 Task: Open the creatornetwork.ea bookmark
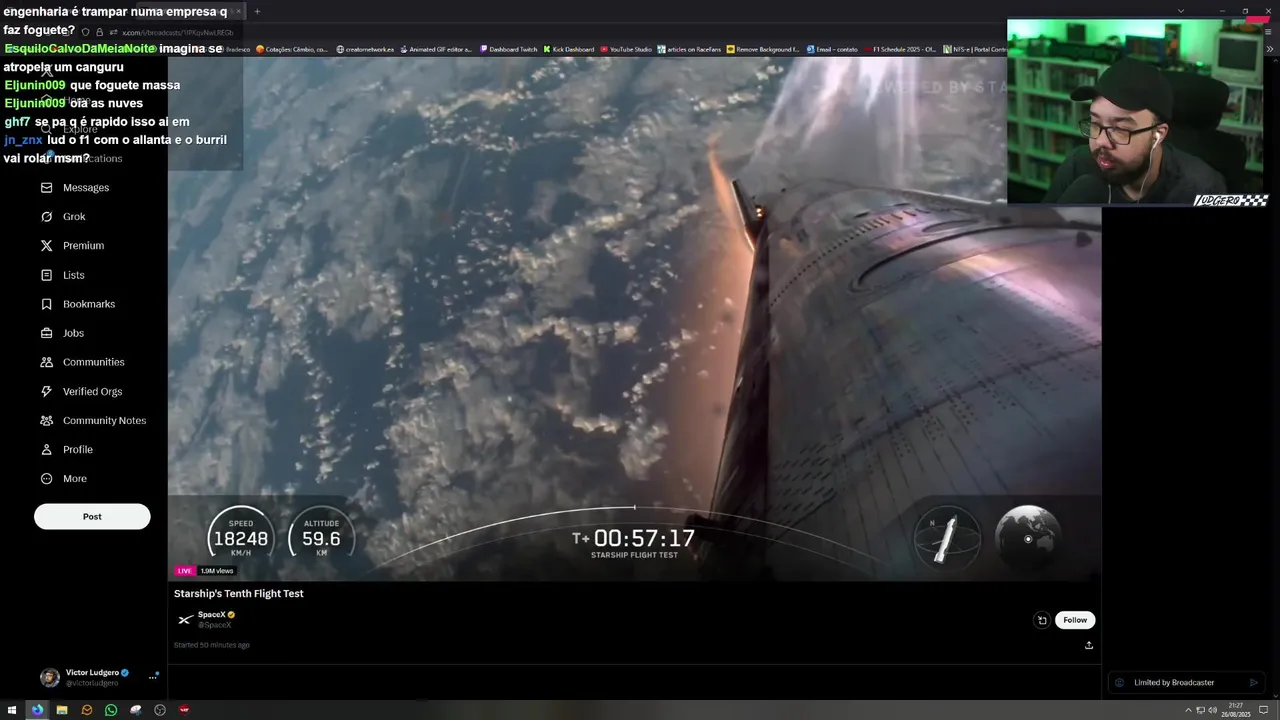(365, 49)
